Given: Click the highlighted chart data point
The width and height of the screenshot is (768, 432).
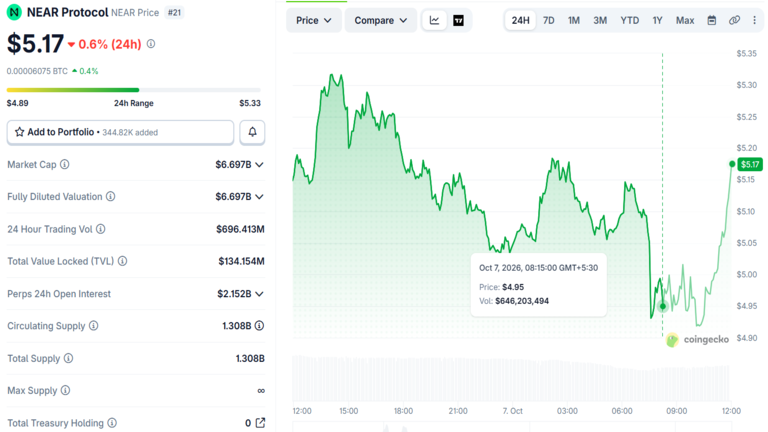Looking at the screenshot, I should click(x=663, y=306).
